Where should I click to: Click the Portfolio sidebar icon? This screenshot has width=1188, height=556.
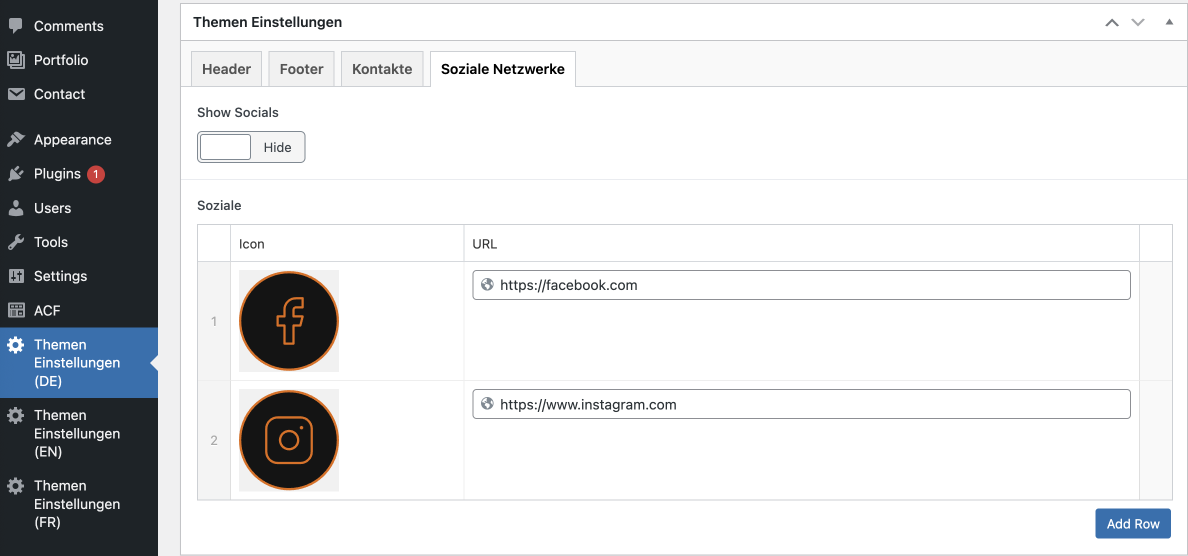click(16, 60)
